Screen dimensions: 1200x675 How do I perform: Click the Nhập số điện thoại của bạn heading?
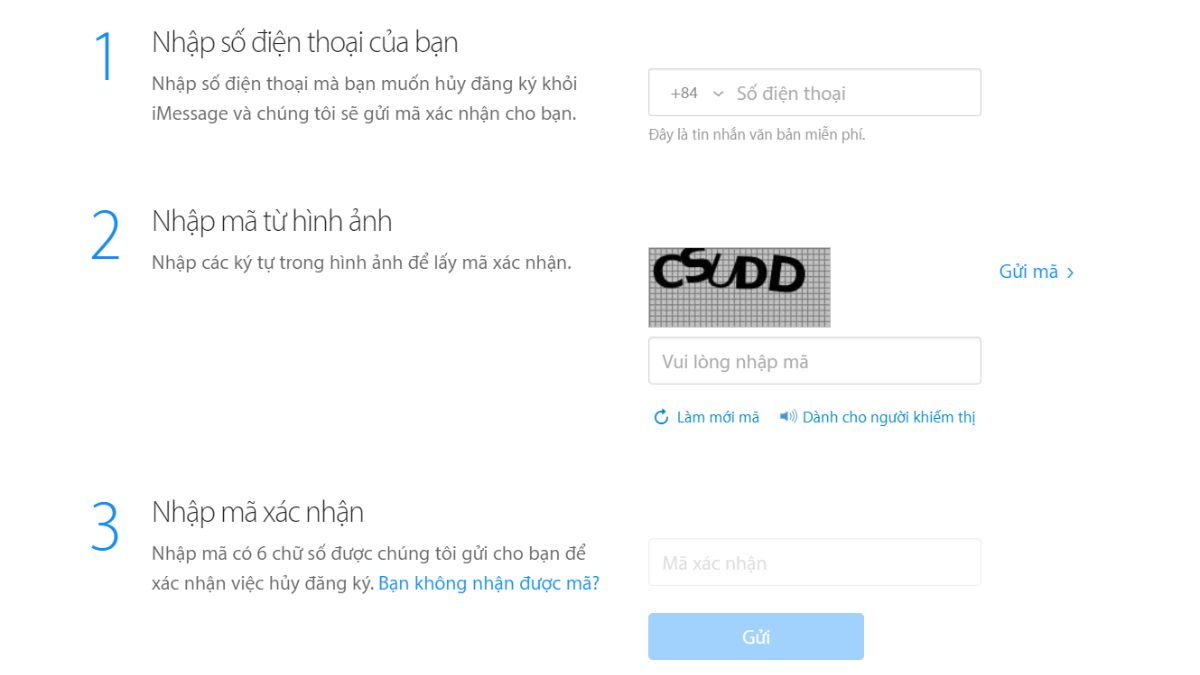pos(305,42)
